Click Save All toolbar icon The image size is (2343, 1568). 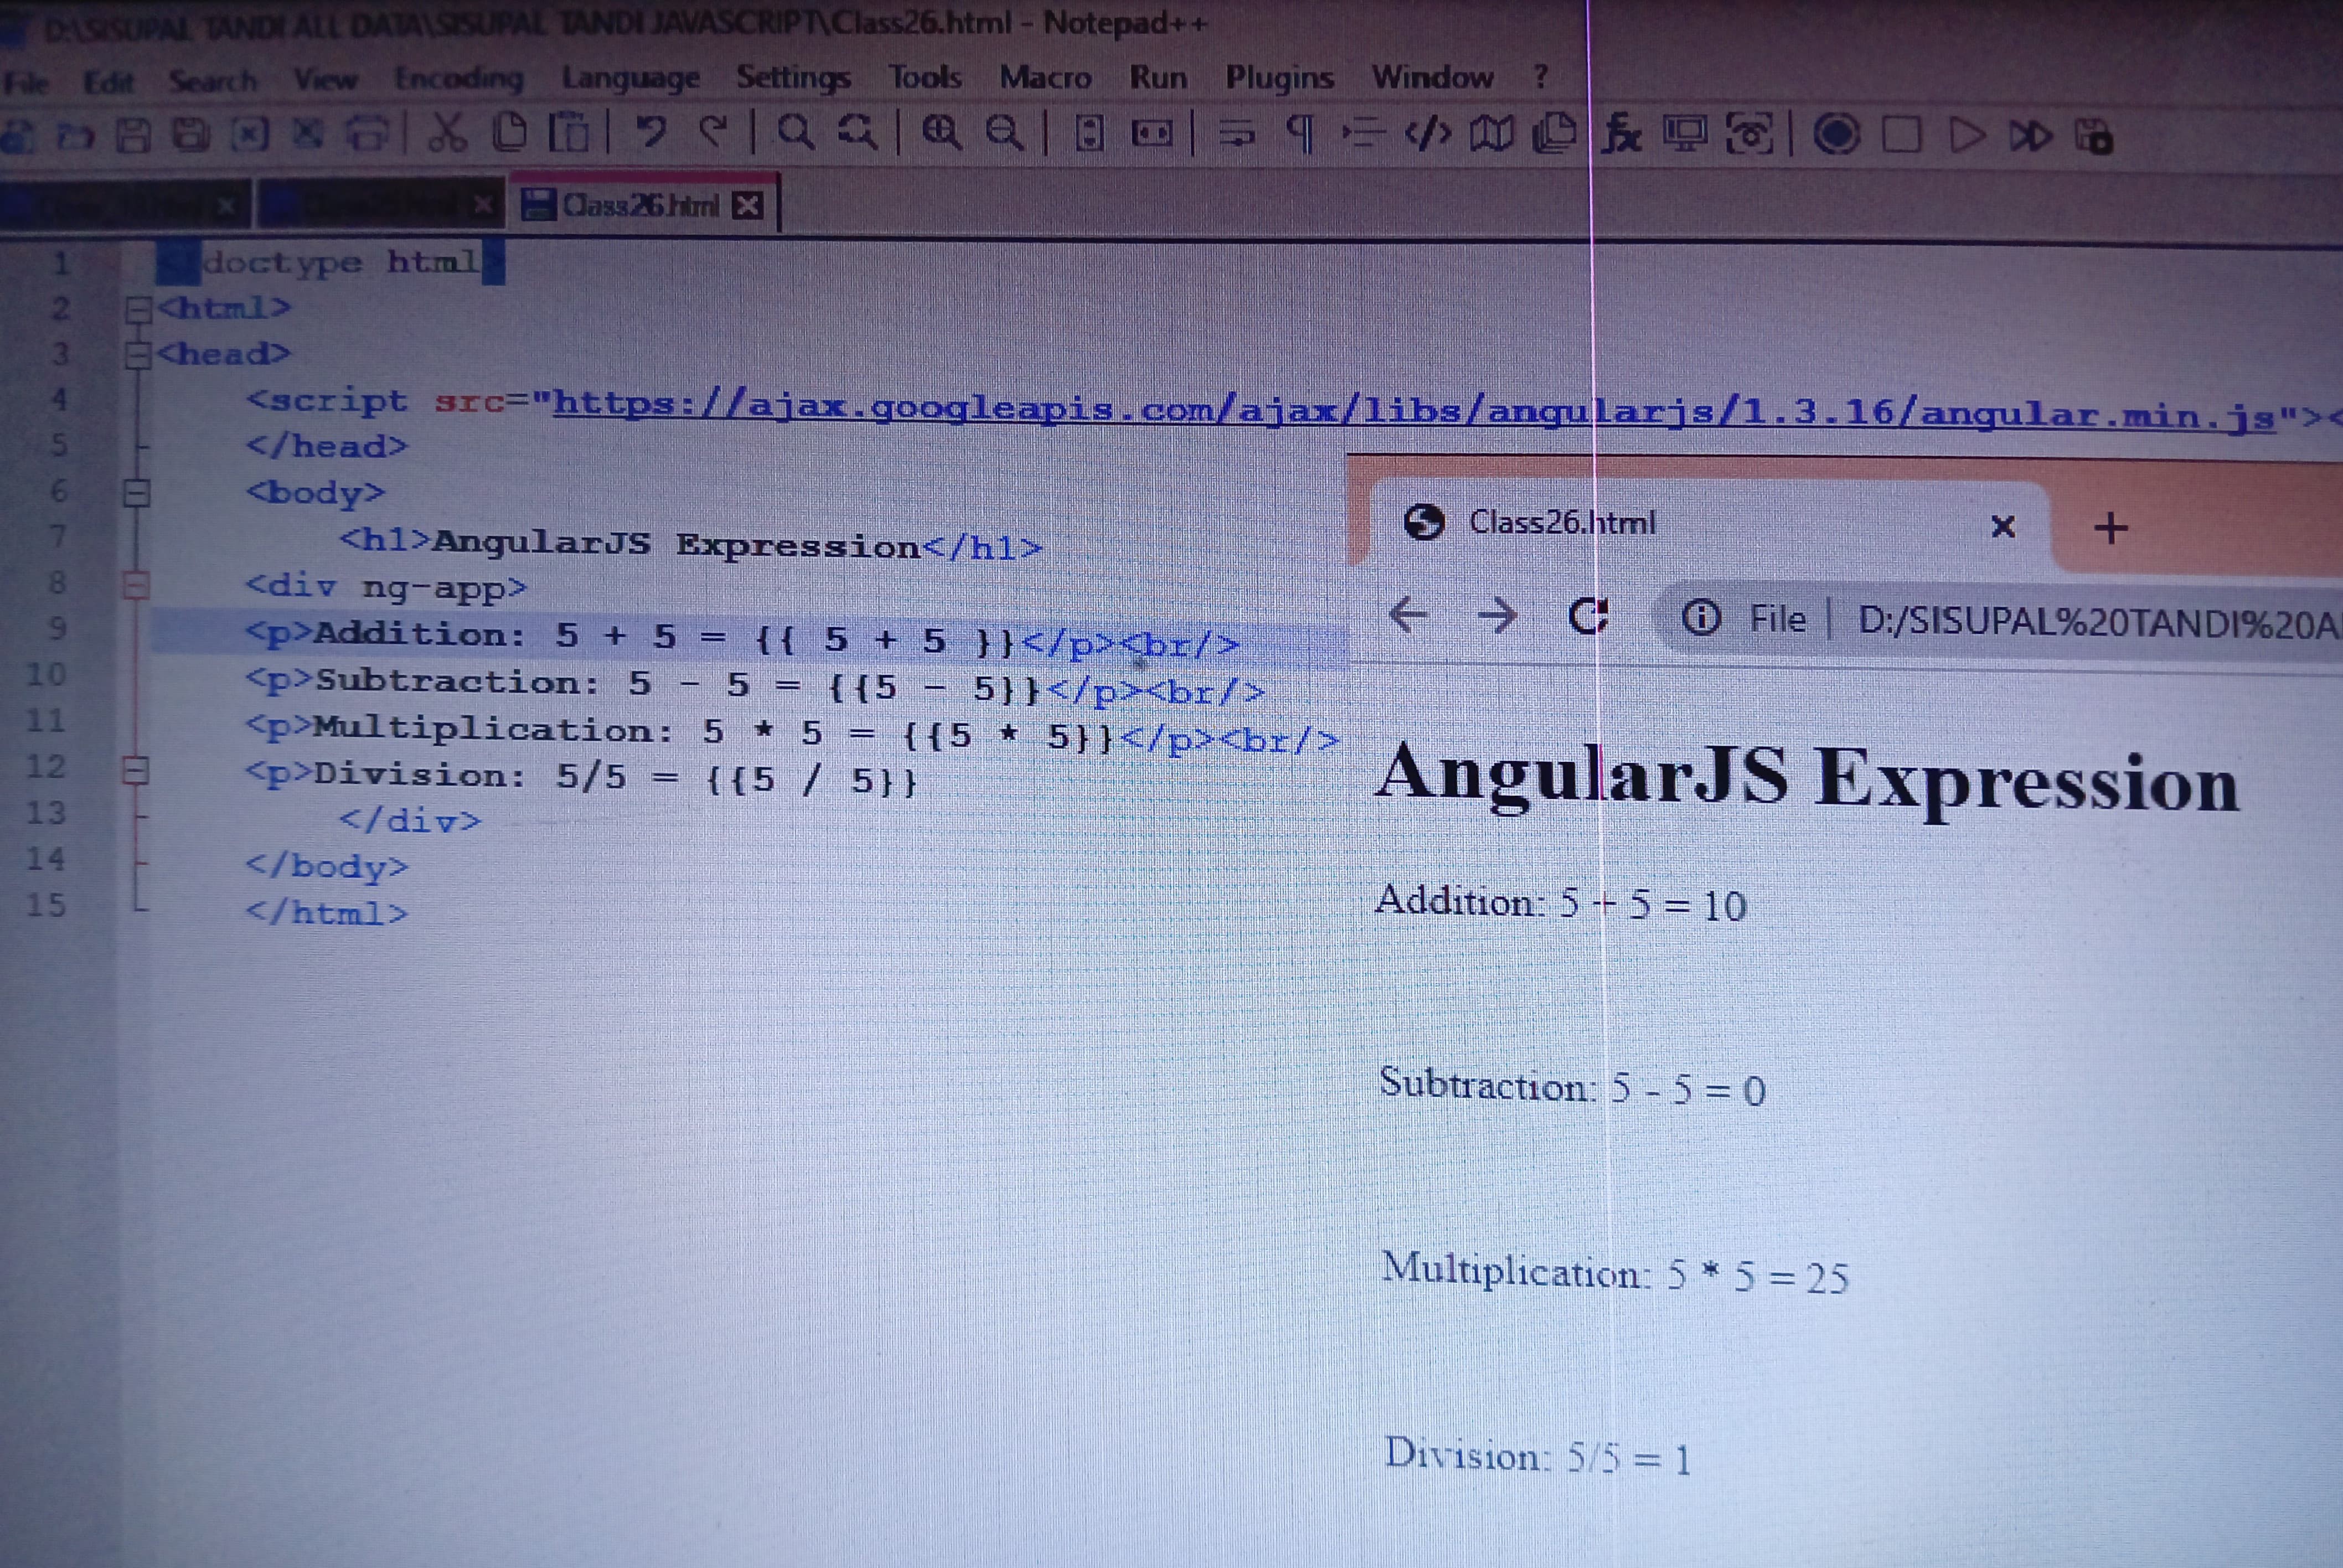pos(190,135)
